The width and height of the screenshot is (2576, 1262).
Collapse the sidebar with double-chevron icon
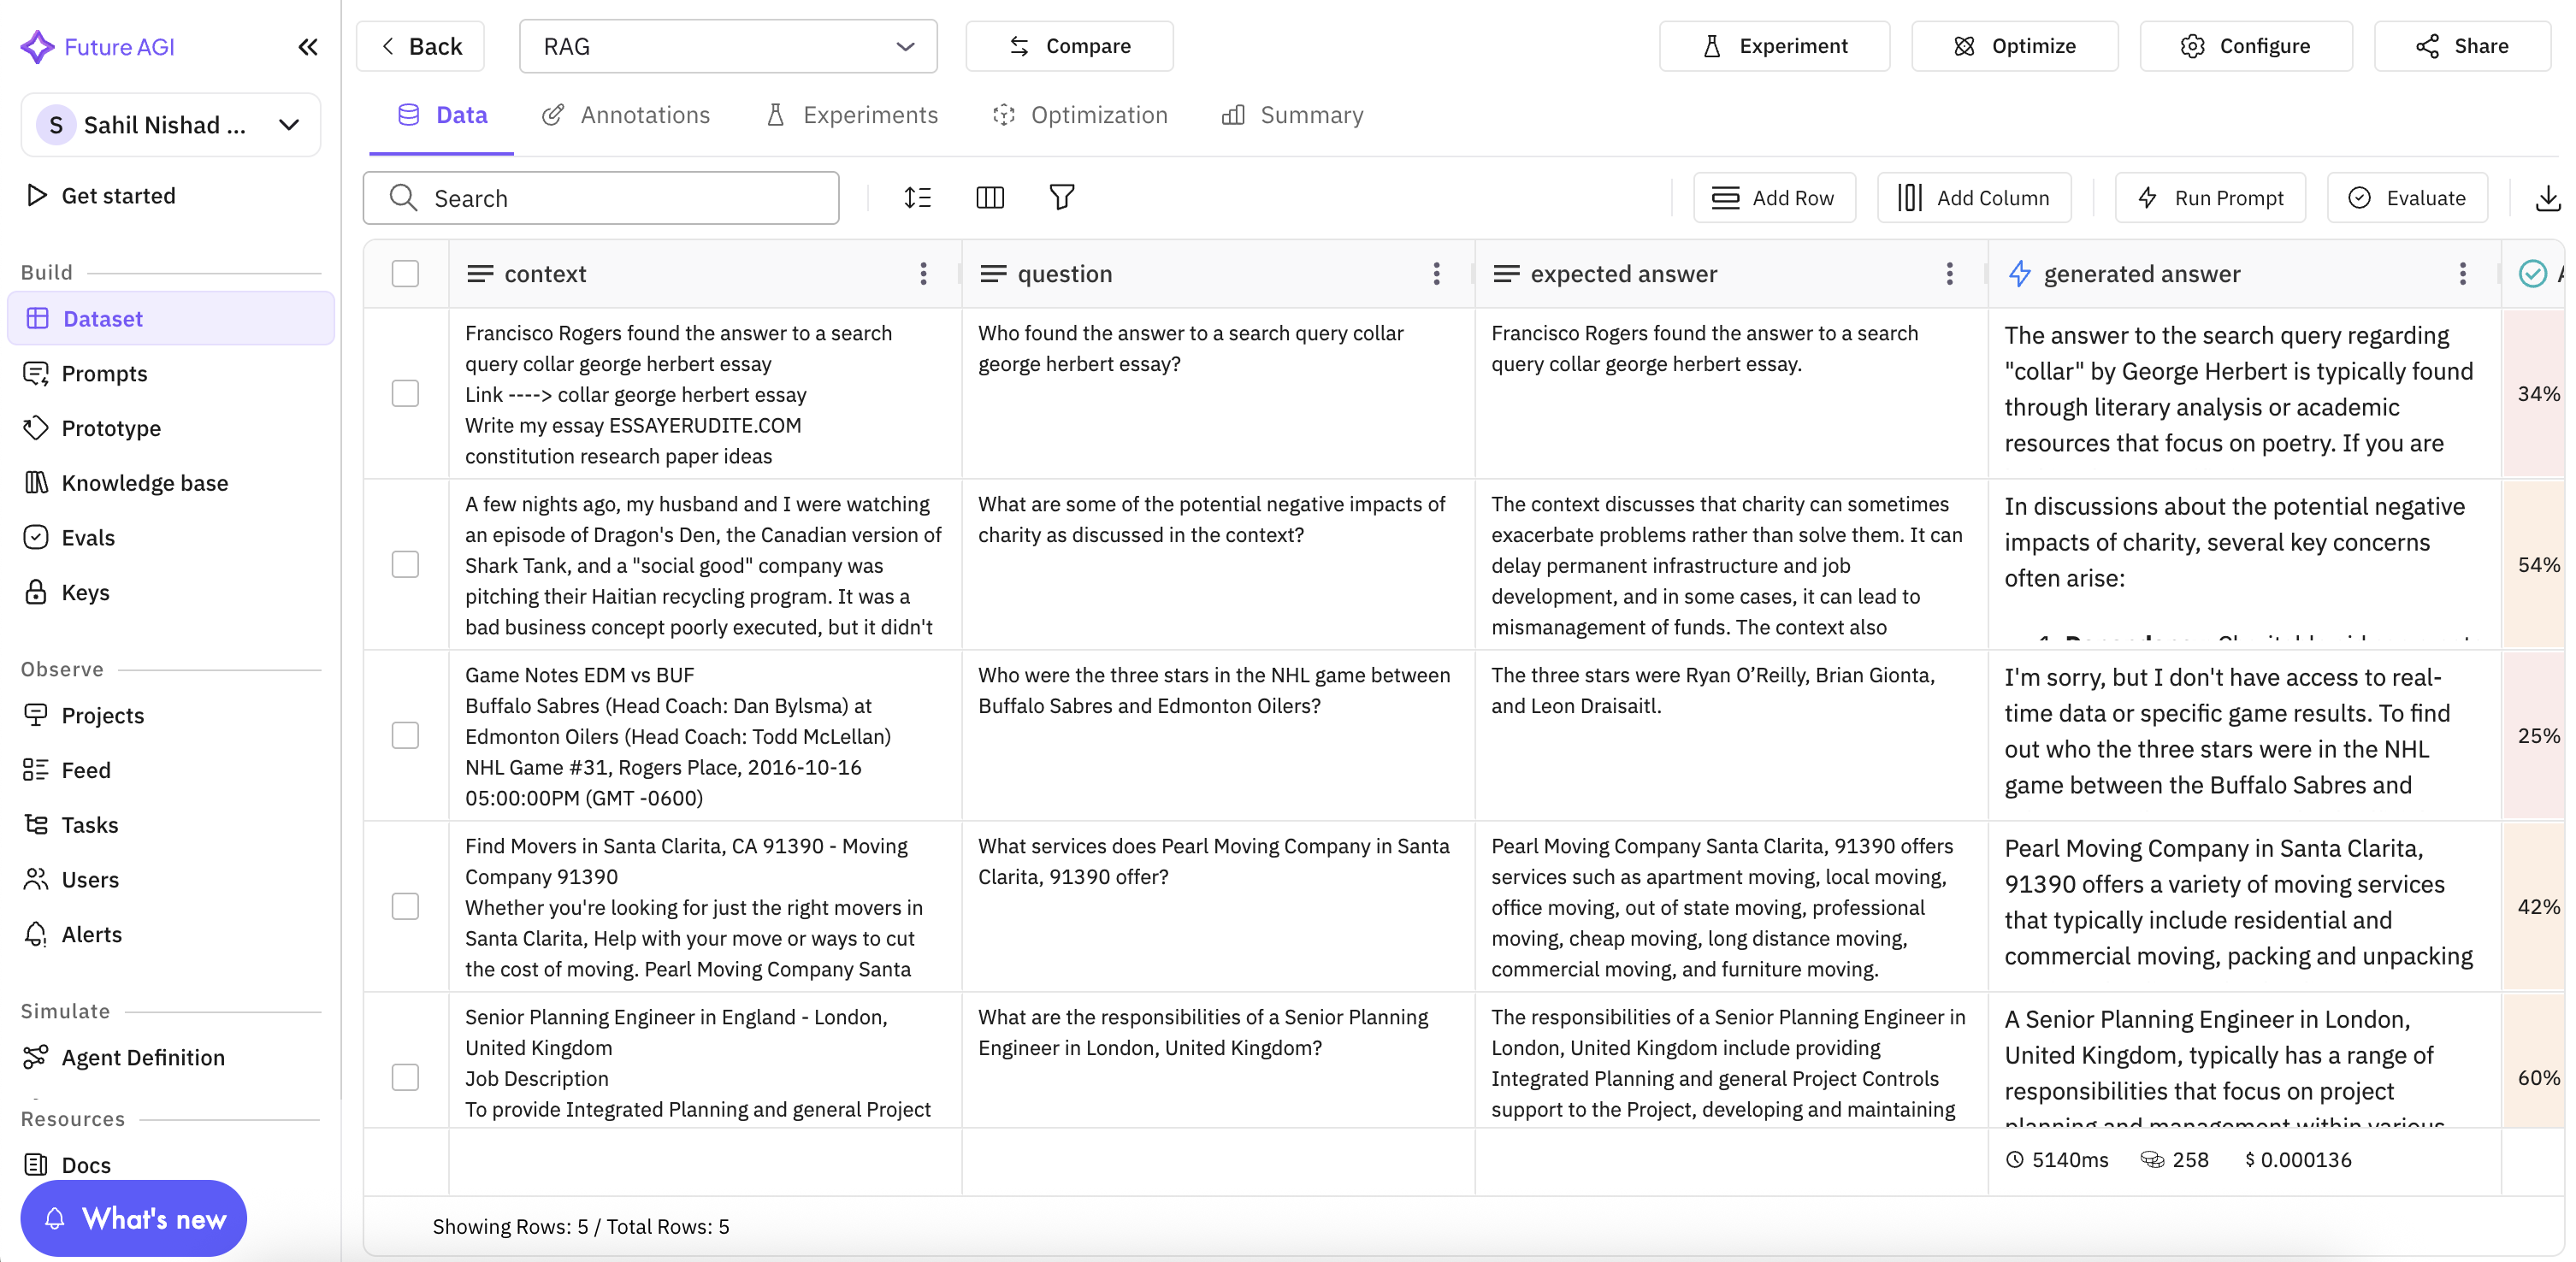(x=308, y=47)
